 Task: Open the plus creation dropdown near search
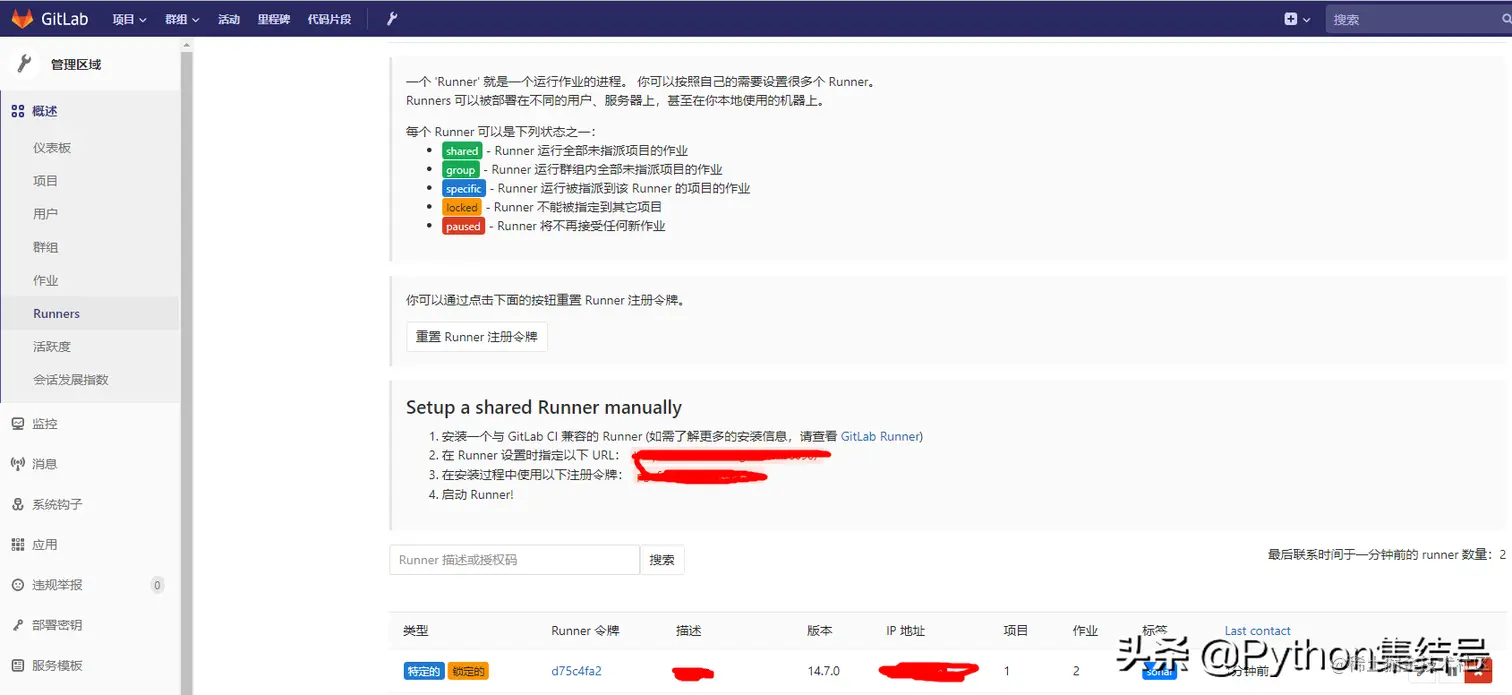[x=1297, y=17]
